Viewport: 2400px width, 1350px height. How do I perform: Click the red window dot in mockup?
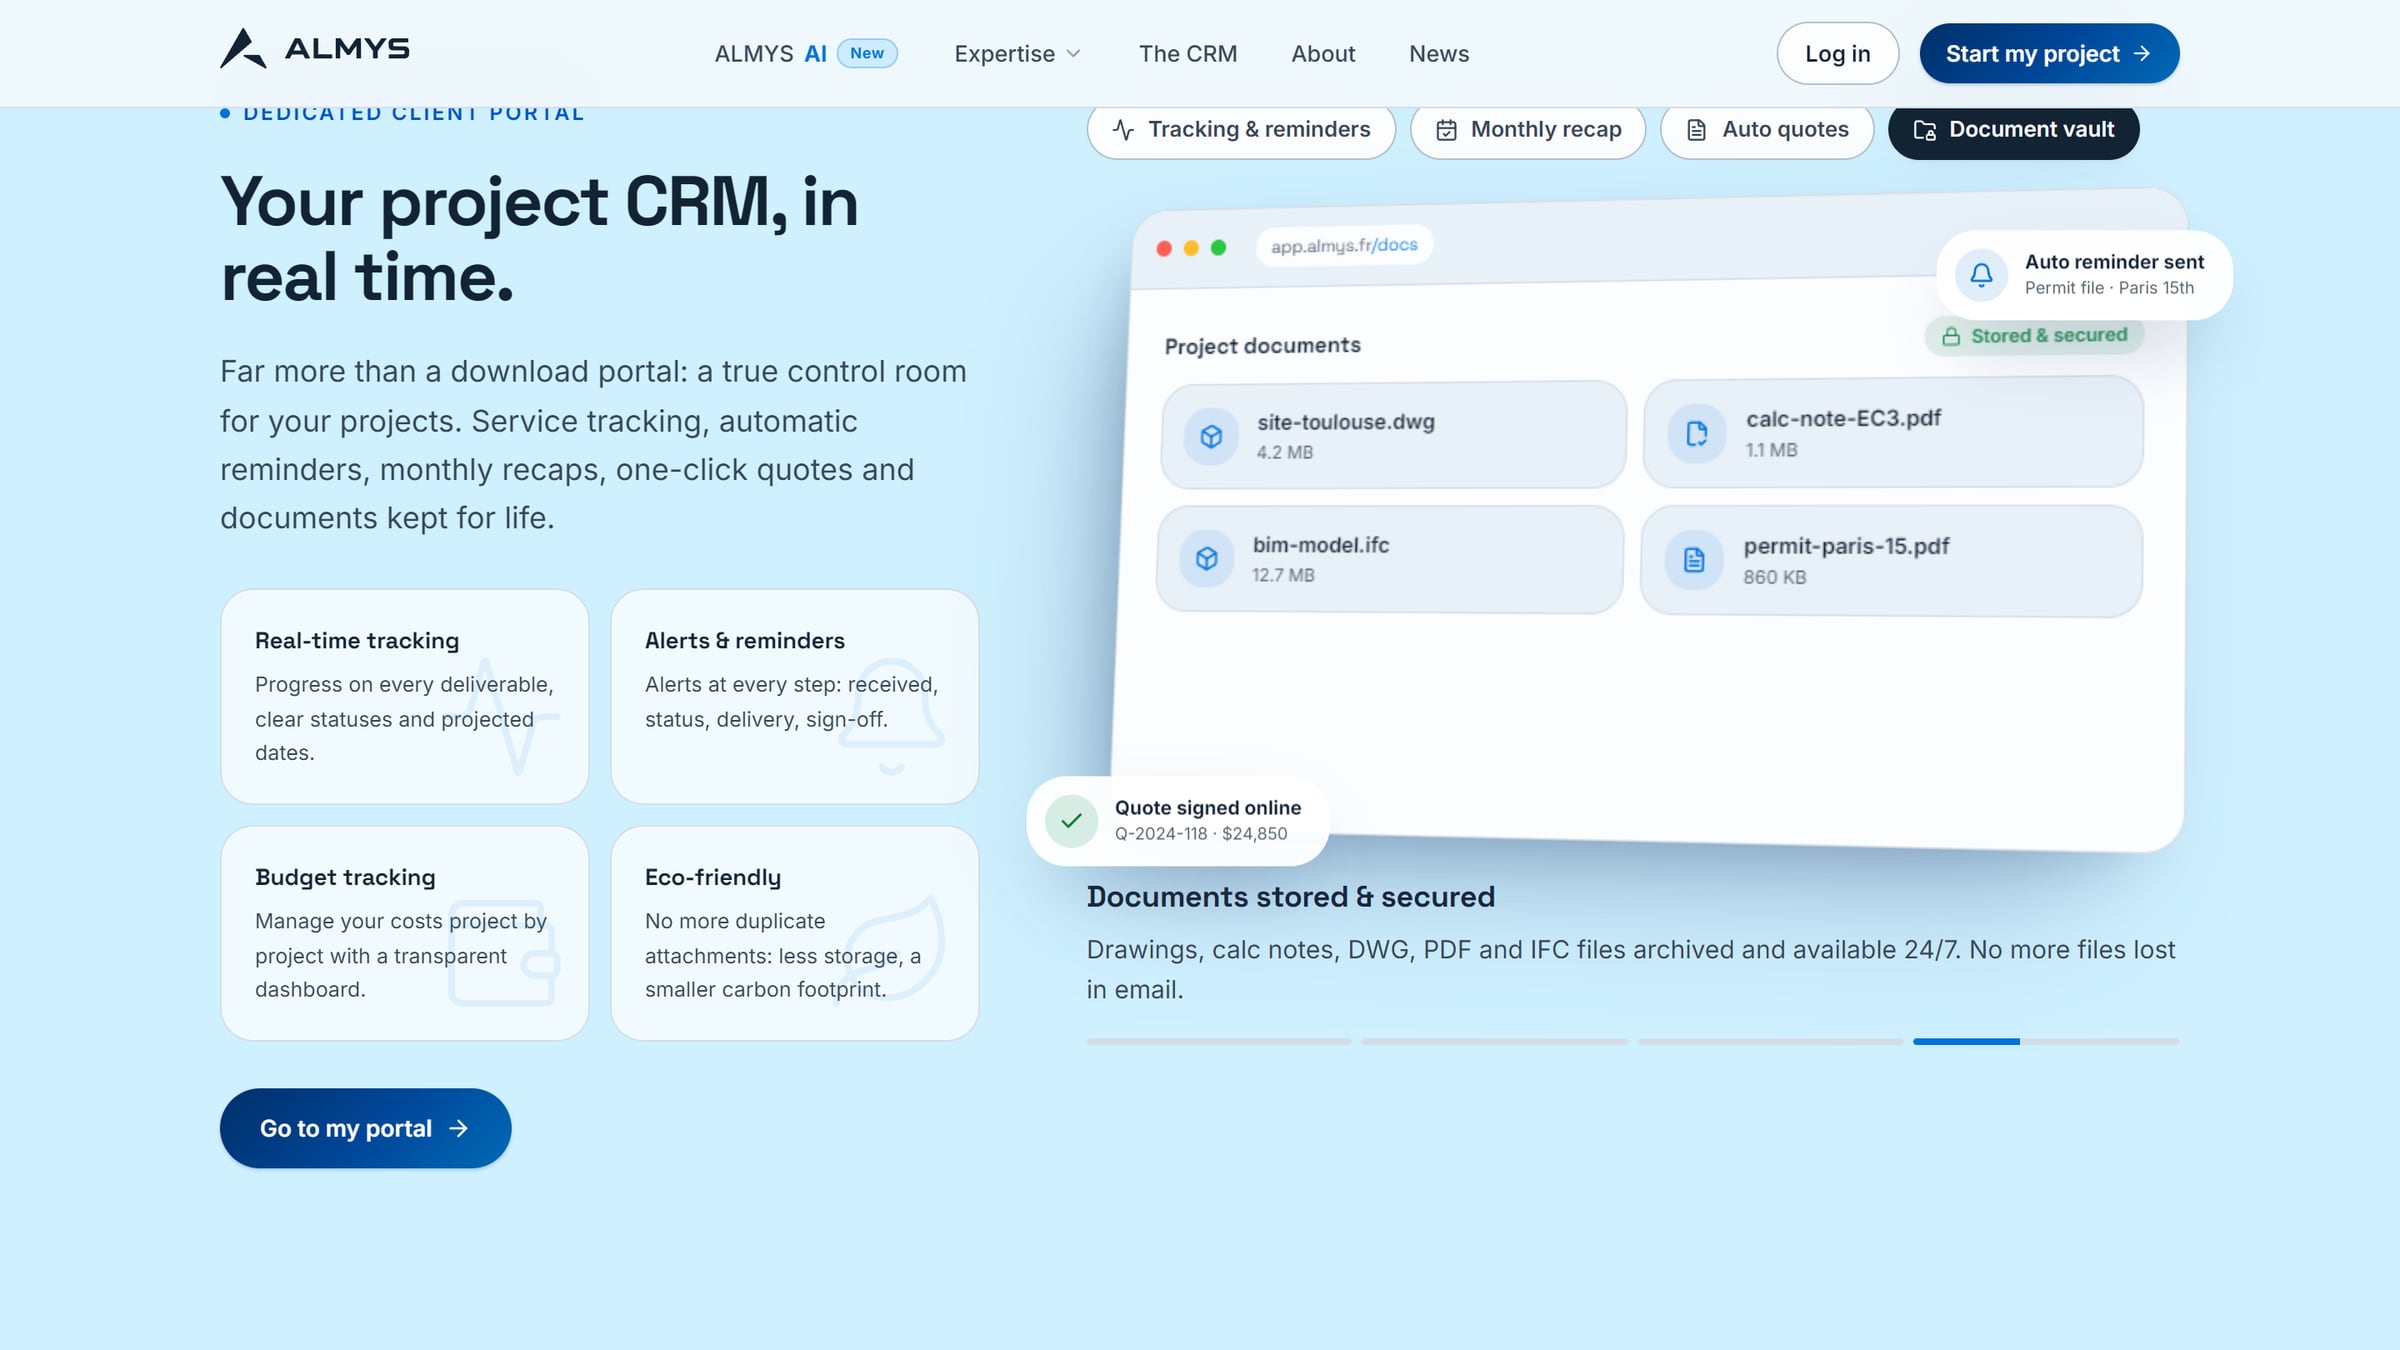pyautogui.click(x=1164, y=249)
